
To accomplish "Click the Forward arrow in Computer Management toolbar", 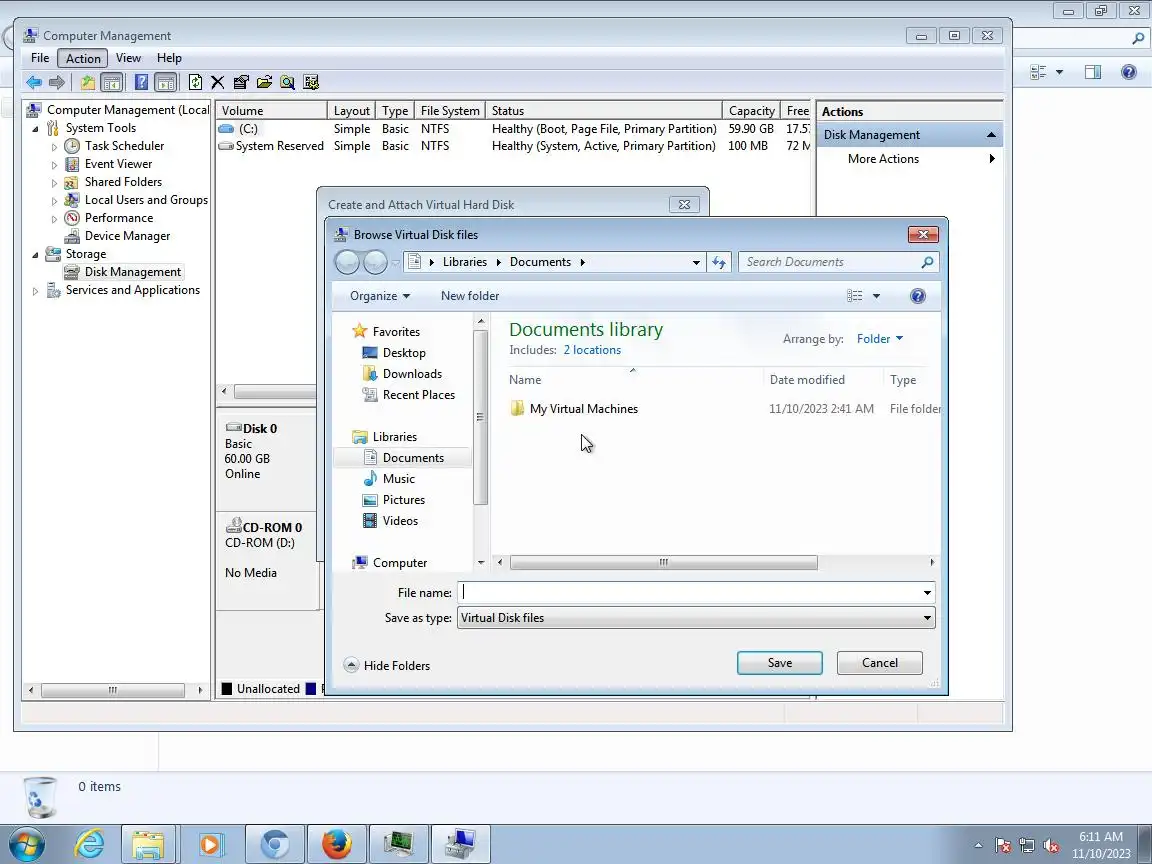I will click(57, 82).
